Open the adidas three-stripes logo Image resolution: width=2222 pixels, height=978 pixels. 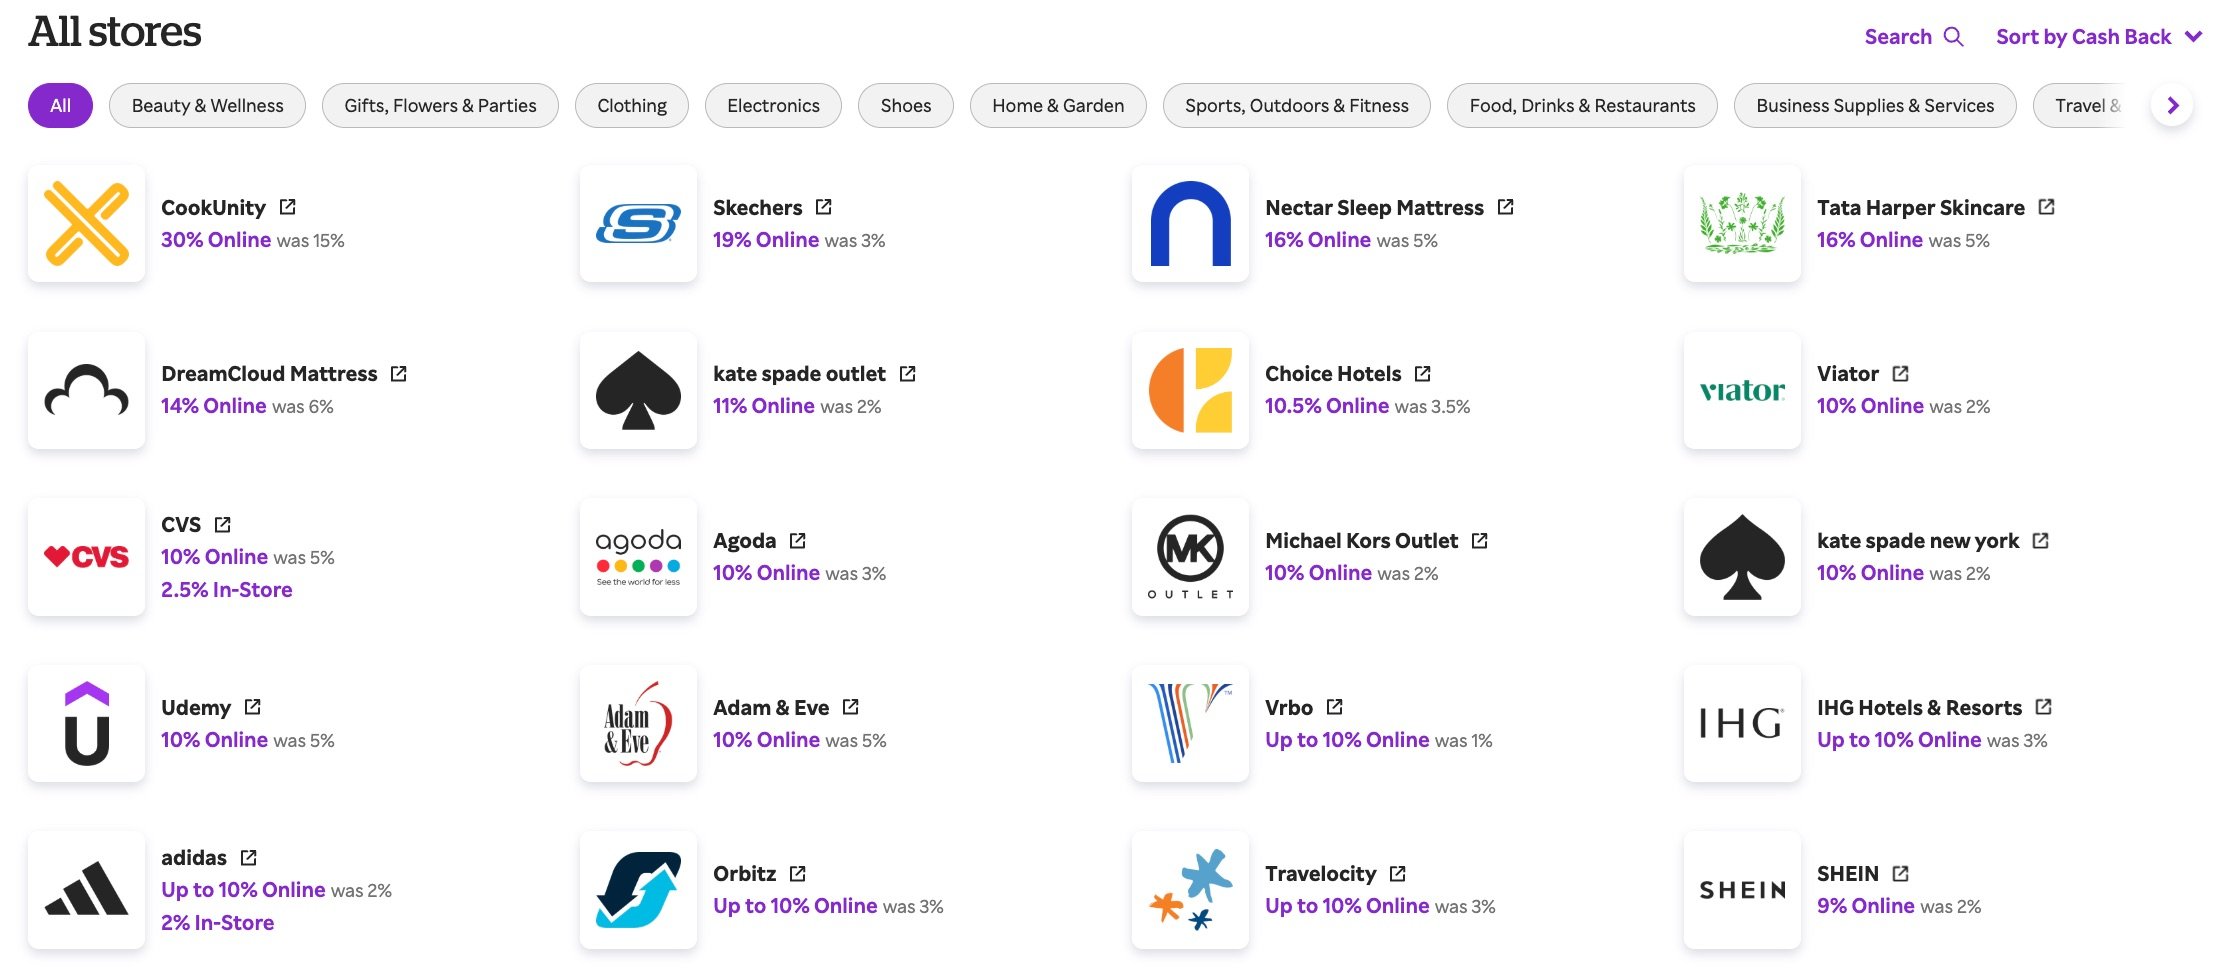(x=87, y=890)
